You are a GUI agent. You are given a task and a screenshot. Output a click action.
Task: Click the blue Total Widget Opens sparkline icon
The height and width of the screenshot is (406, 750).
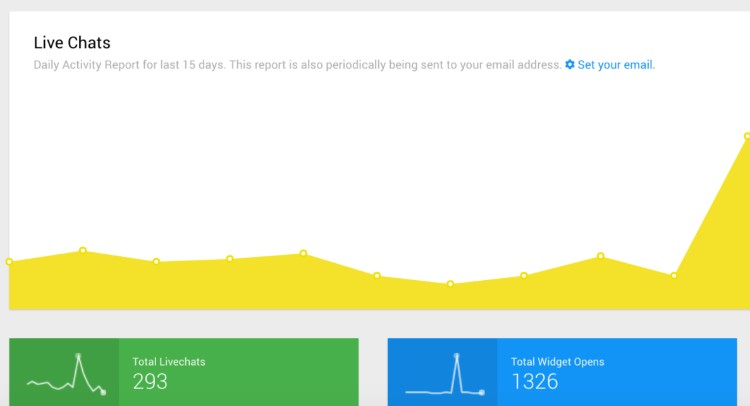click(443, 374)
